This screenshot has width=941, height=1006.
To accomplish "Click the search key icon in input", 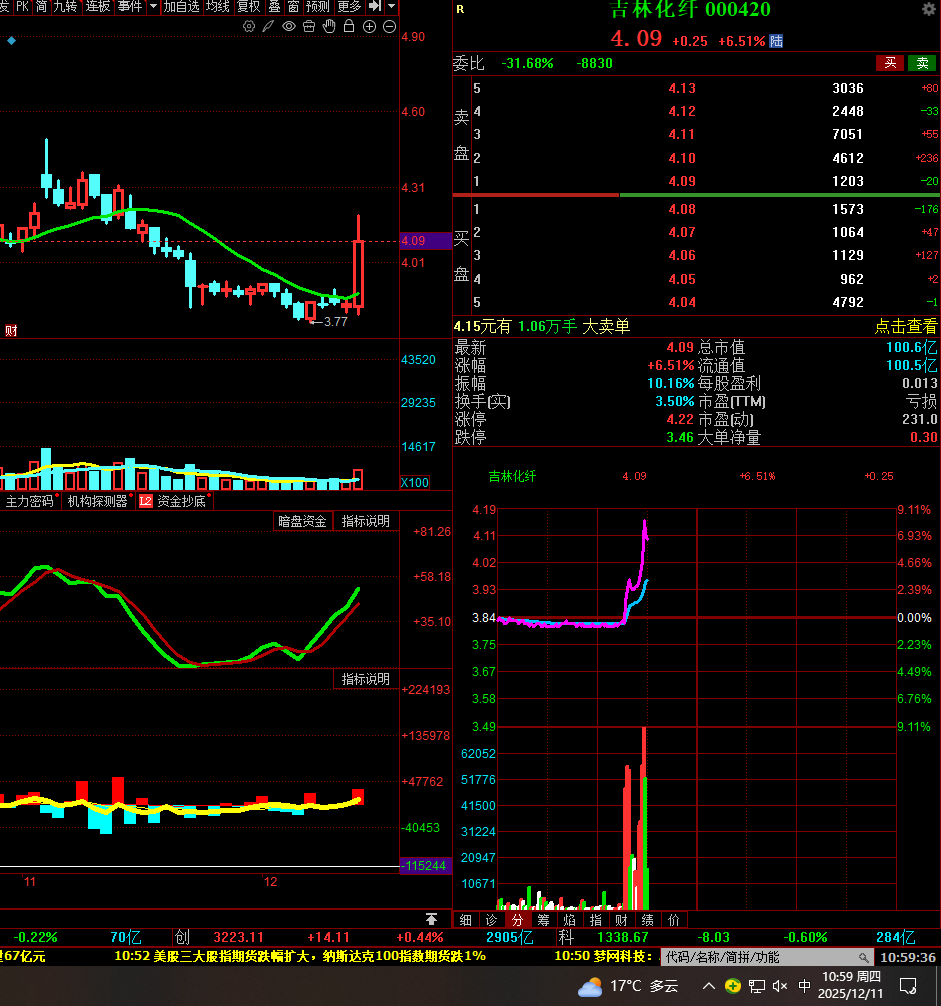I will 864,957.
